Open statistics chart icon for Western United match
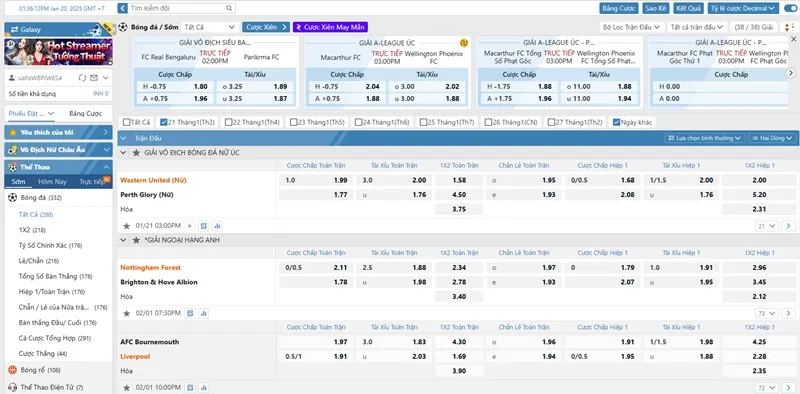This screenshot has height=394, width=800. pyautogui.click(x=217, y=226)
